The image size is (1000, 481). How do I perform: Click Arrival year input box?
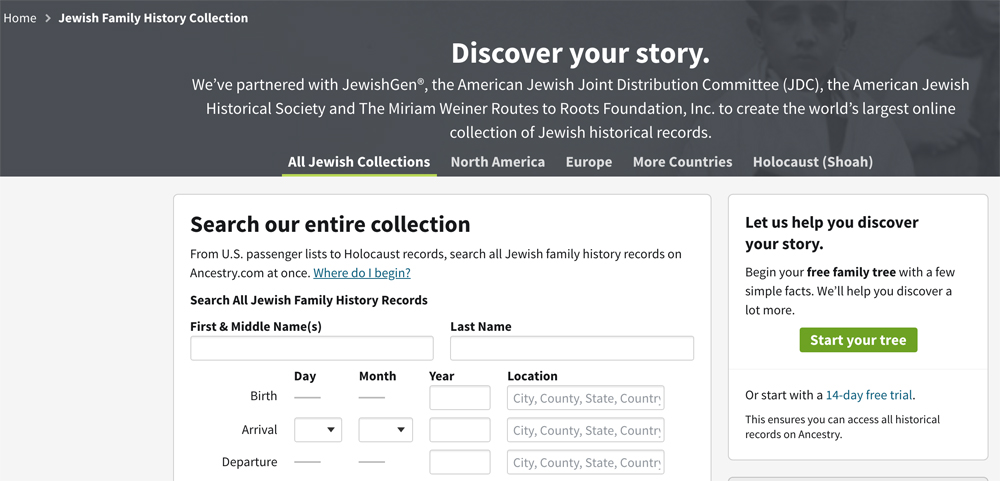(460, 430)
